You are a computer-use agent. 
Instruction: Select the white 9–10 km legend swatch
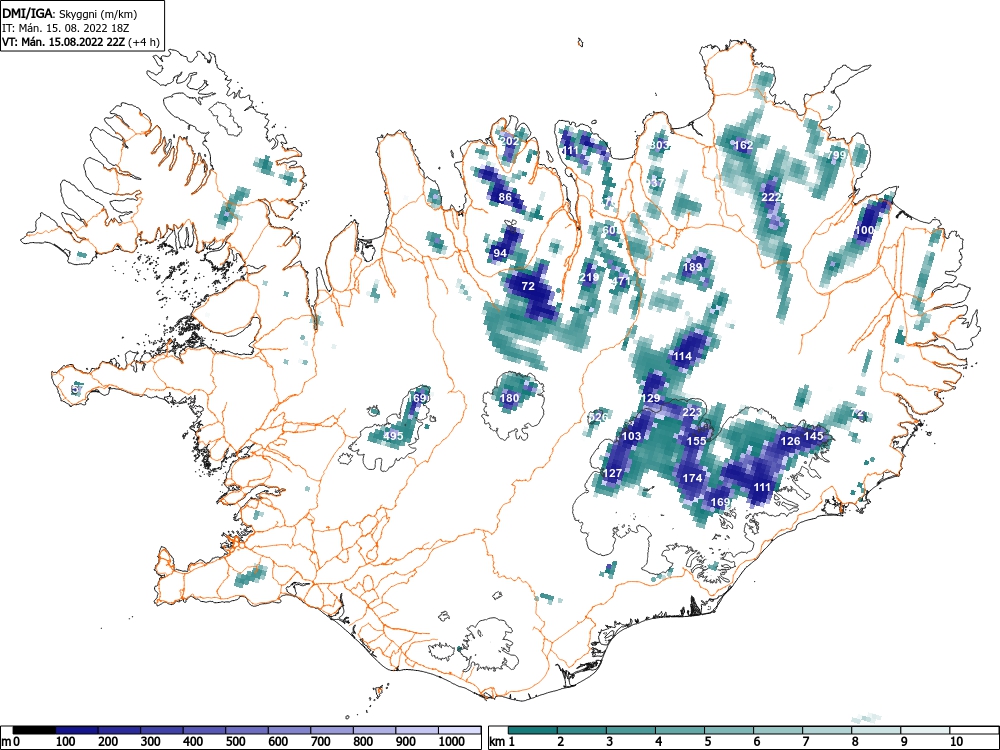(x=925, y=730)
